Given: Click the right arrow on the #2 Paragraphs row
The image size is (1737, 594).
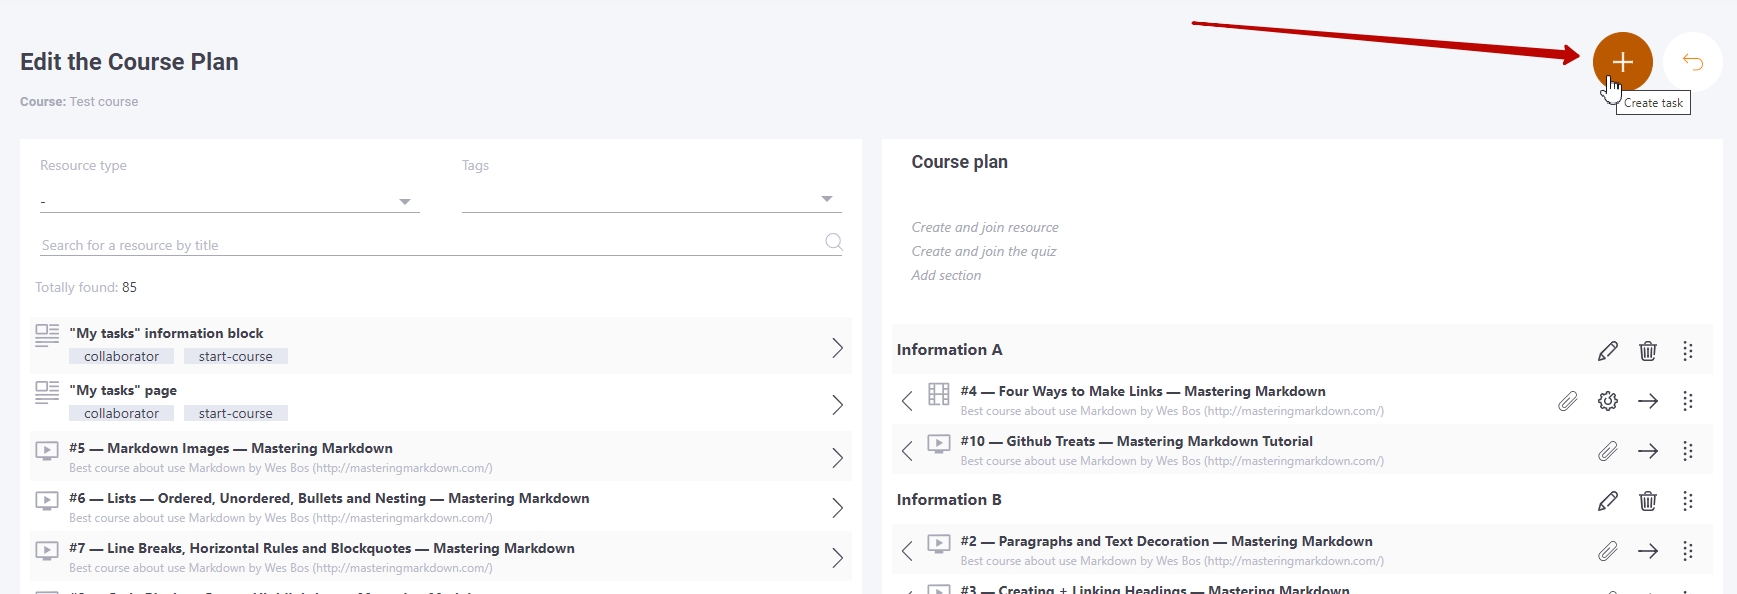Looking at the screenshot, I should point(1648,551).
